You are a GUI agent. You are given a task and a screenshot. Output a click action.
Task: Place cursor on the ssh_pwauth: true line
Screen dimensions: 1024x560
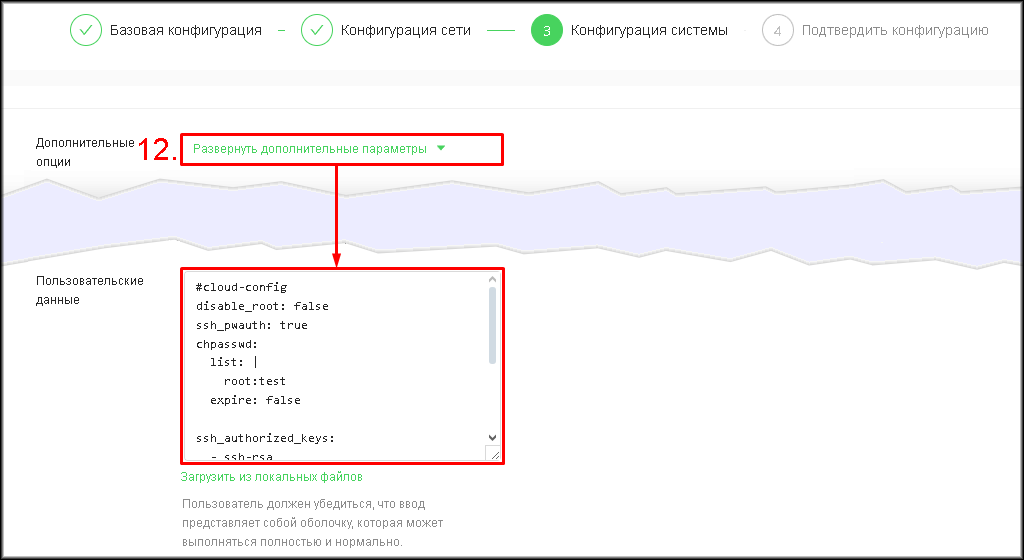(252, 325)
